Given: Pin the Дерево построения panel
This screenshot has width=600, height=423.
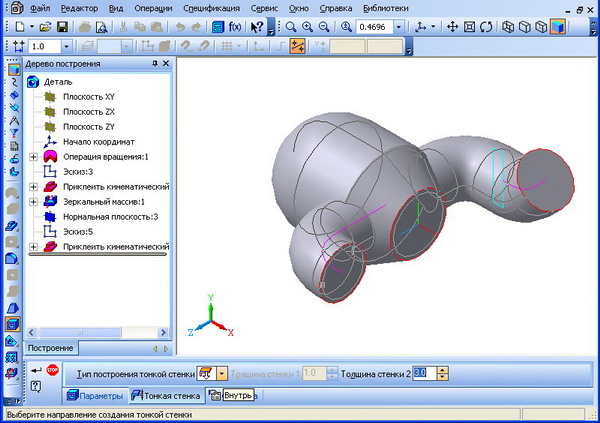Looking at the screenshot, I should (x=153, y=63).
